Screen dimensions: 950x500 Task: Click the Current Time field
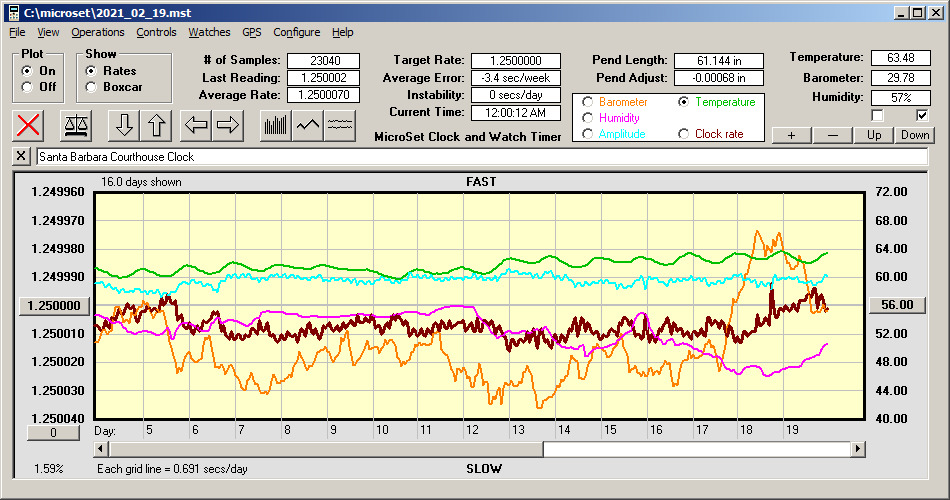pos(516,112)
